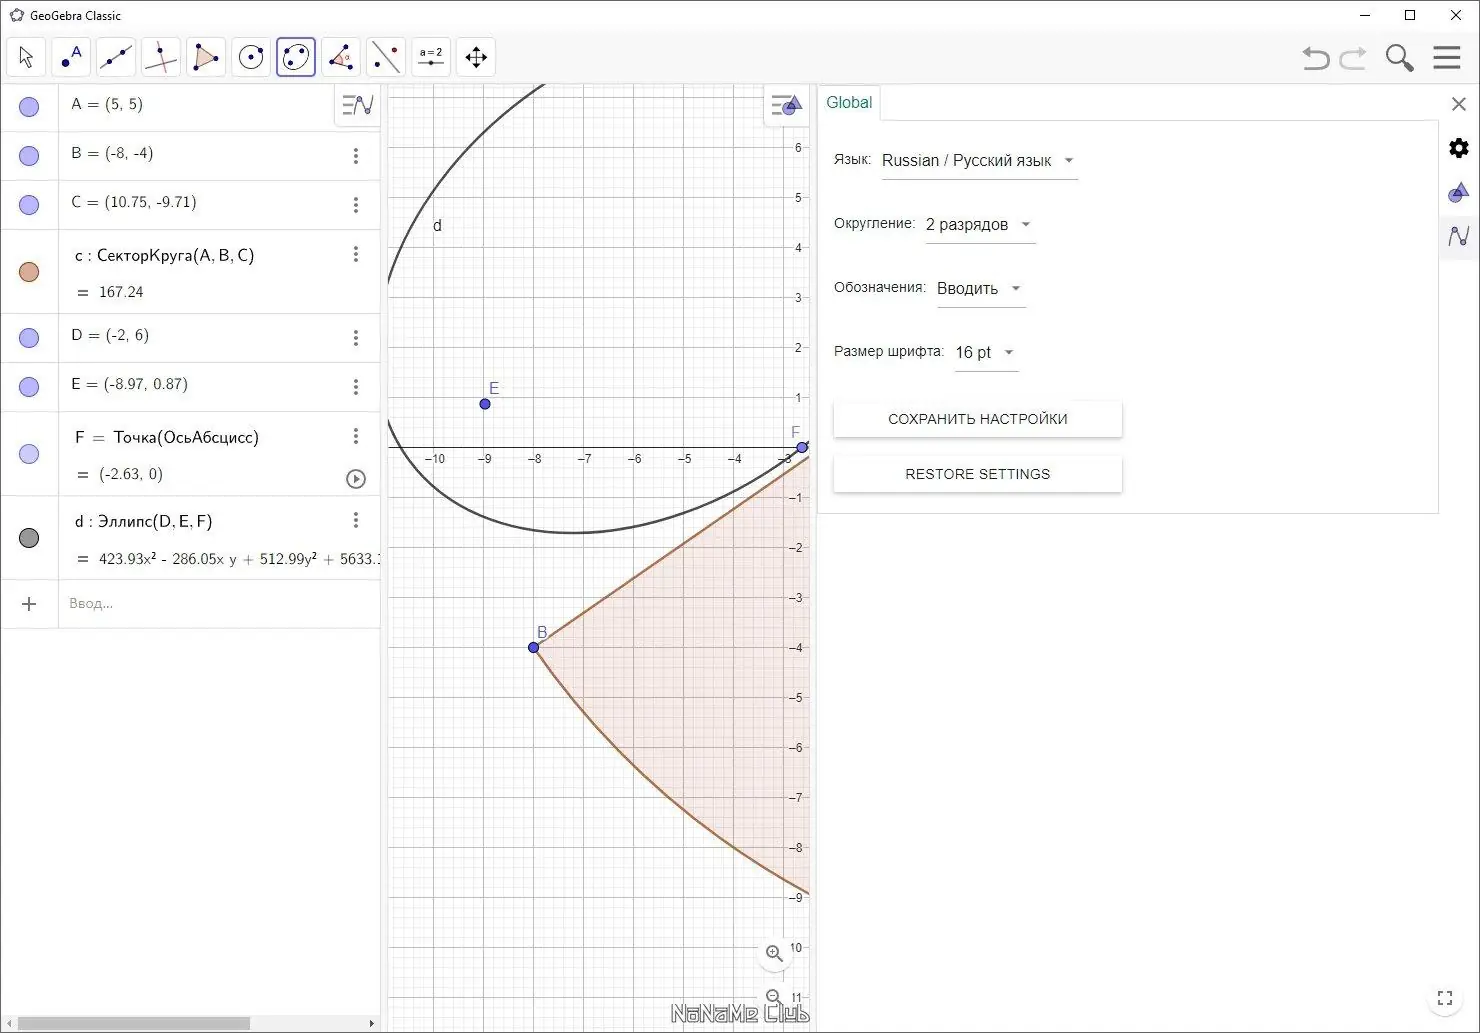Choose the Point tool
Screen dimensions: 1480x1033
click(71, 57)
